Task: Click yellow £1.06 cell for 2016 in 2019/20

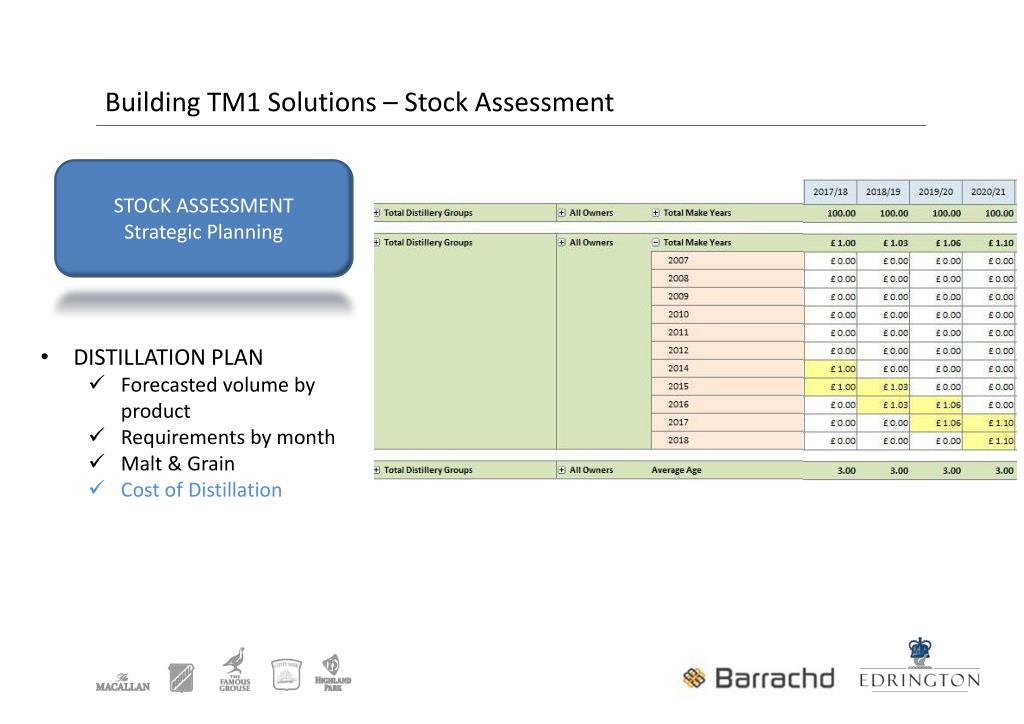Action: click(x=936, y=405)
